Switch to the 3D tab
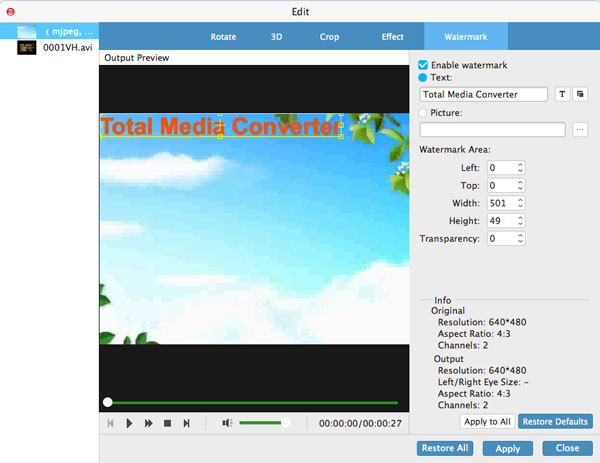 [x=276, y=37]
